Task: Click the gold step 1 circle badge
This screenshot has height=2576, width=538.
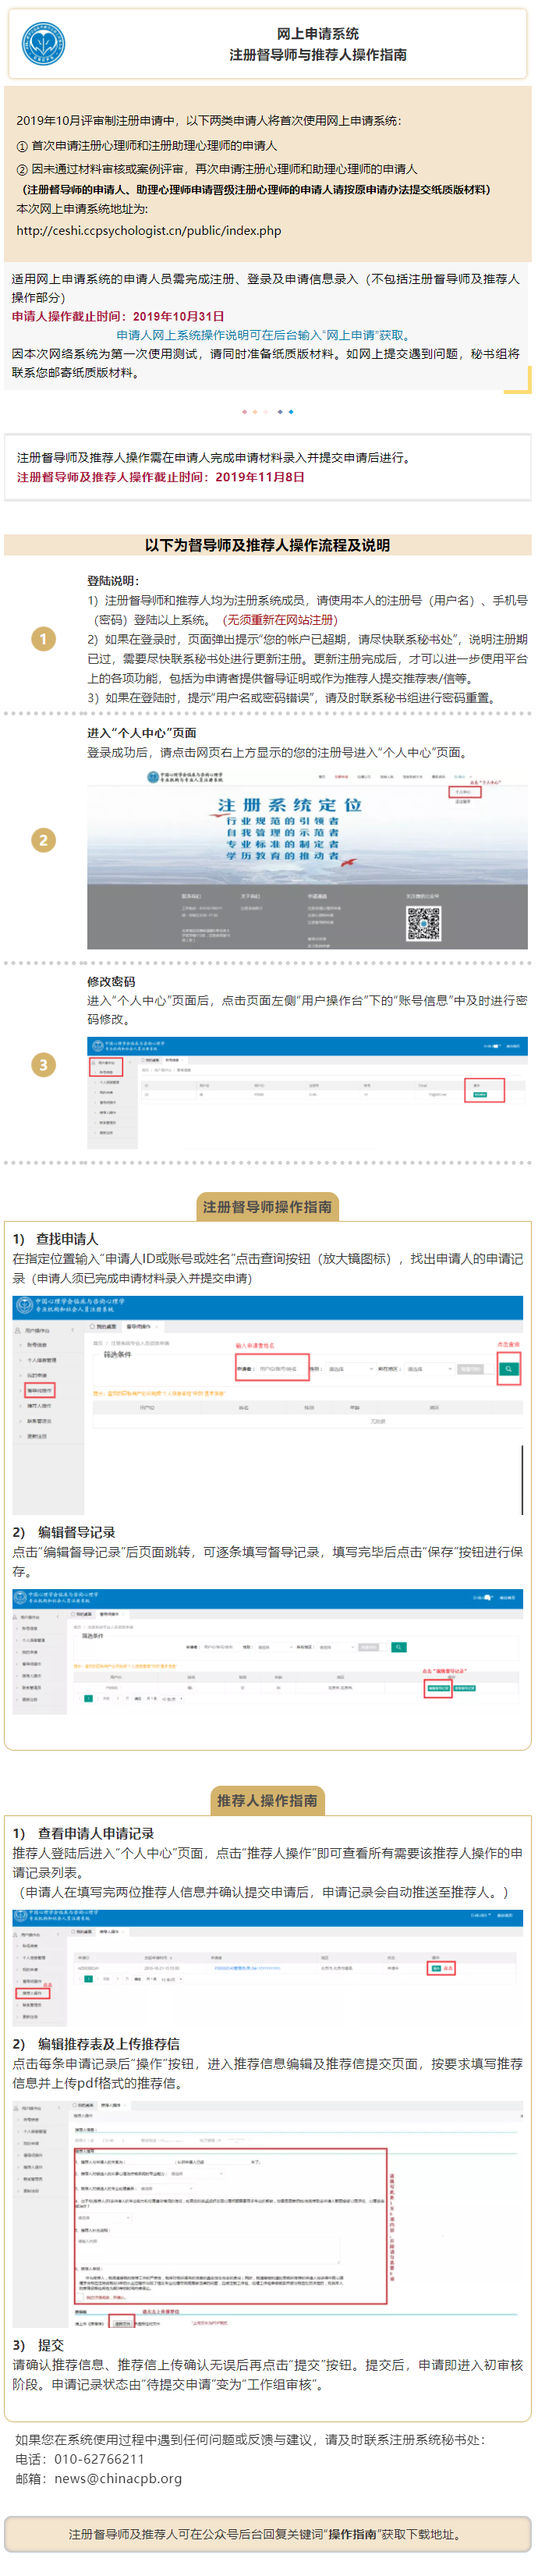Action: point(43,639)
